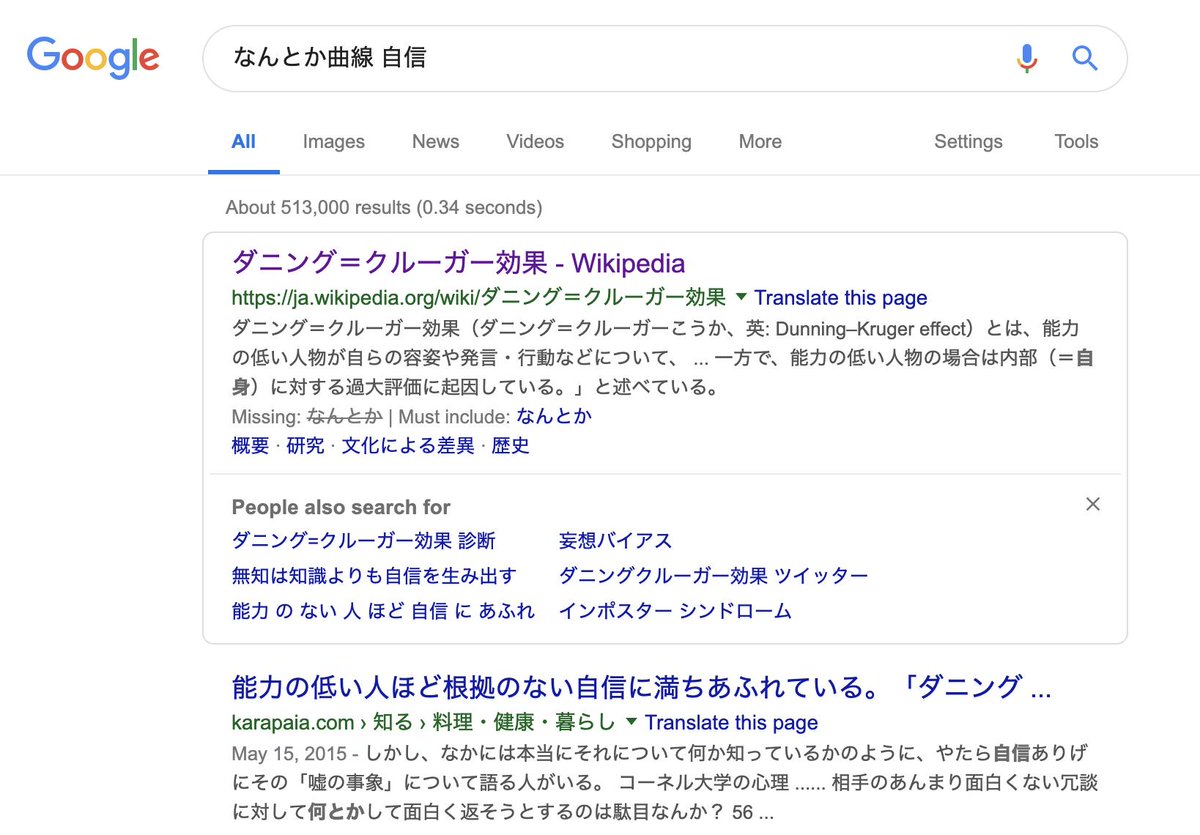
Task: Open ダニング＝クルーガー効果 - Wikipedia result title
Action: (x=459, y=263)
